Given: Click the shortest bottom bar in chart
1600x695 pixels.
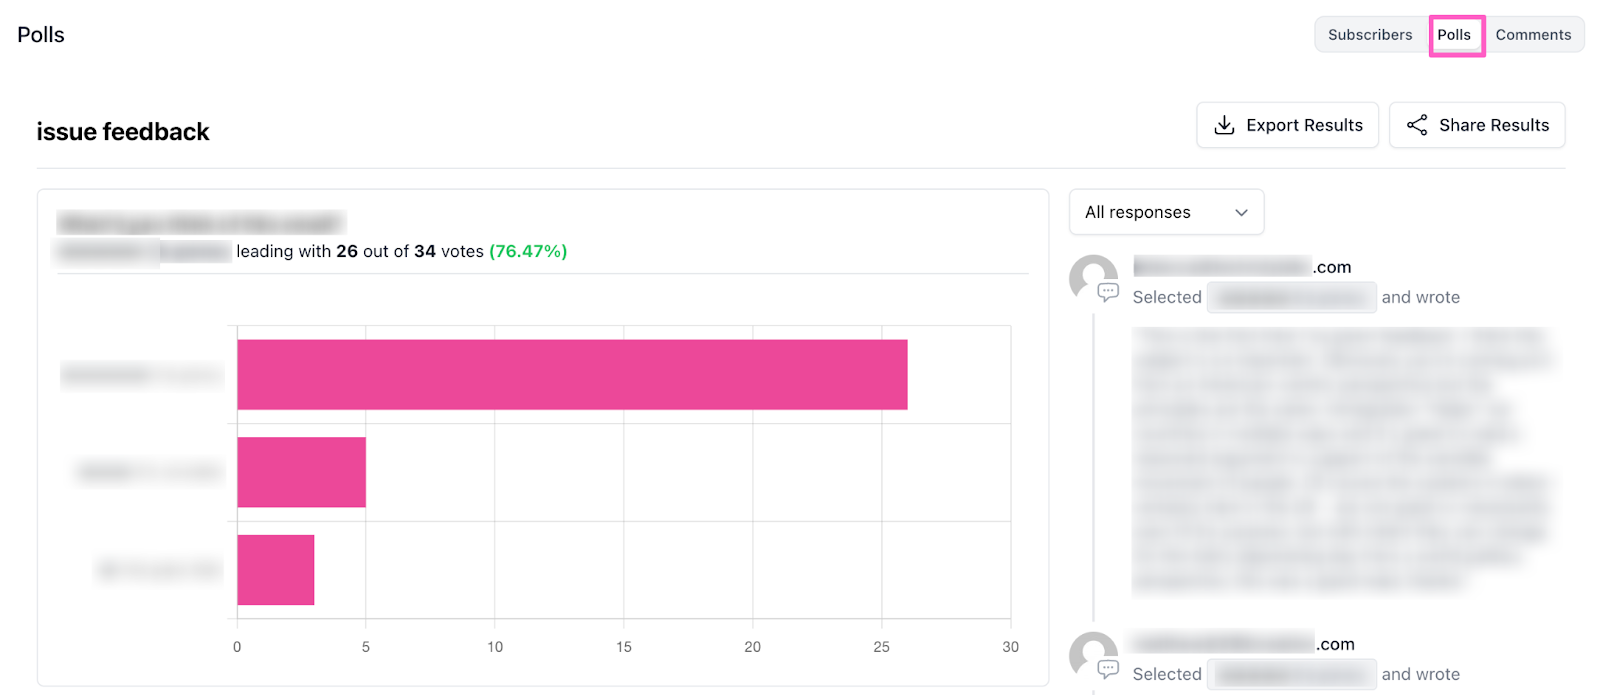Looking at the screenshot, I should (275, 570).
